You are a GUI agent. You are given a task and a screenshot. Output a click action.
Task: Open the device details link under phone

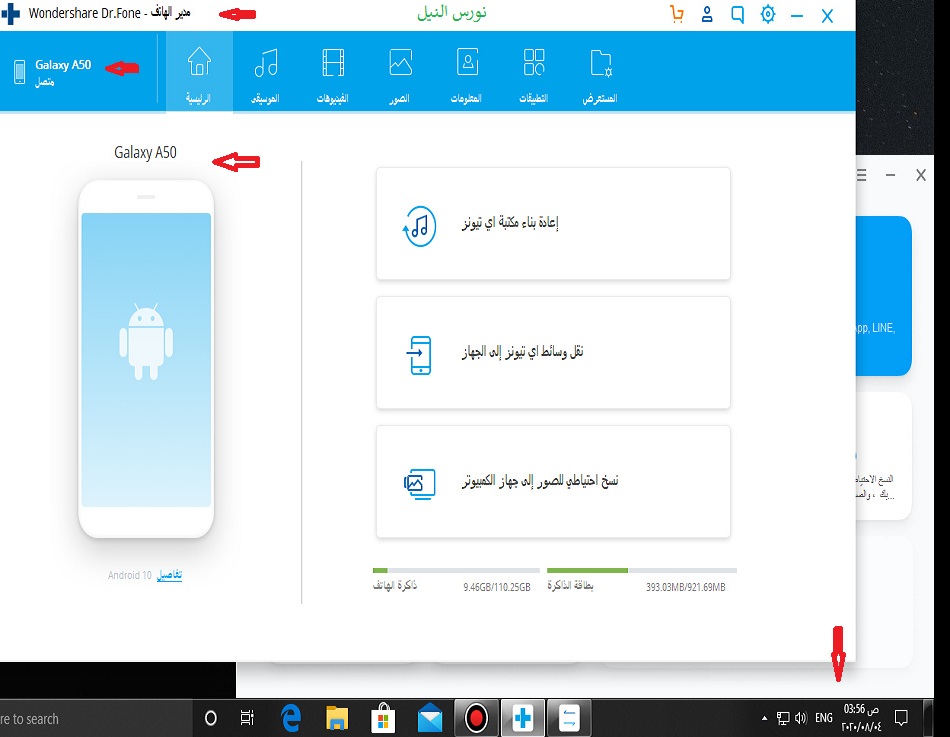[x=169, y=575]
